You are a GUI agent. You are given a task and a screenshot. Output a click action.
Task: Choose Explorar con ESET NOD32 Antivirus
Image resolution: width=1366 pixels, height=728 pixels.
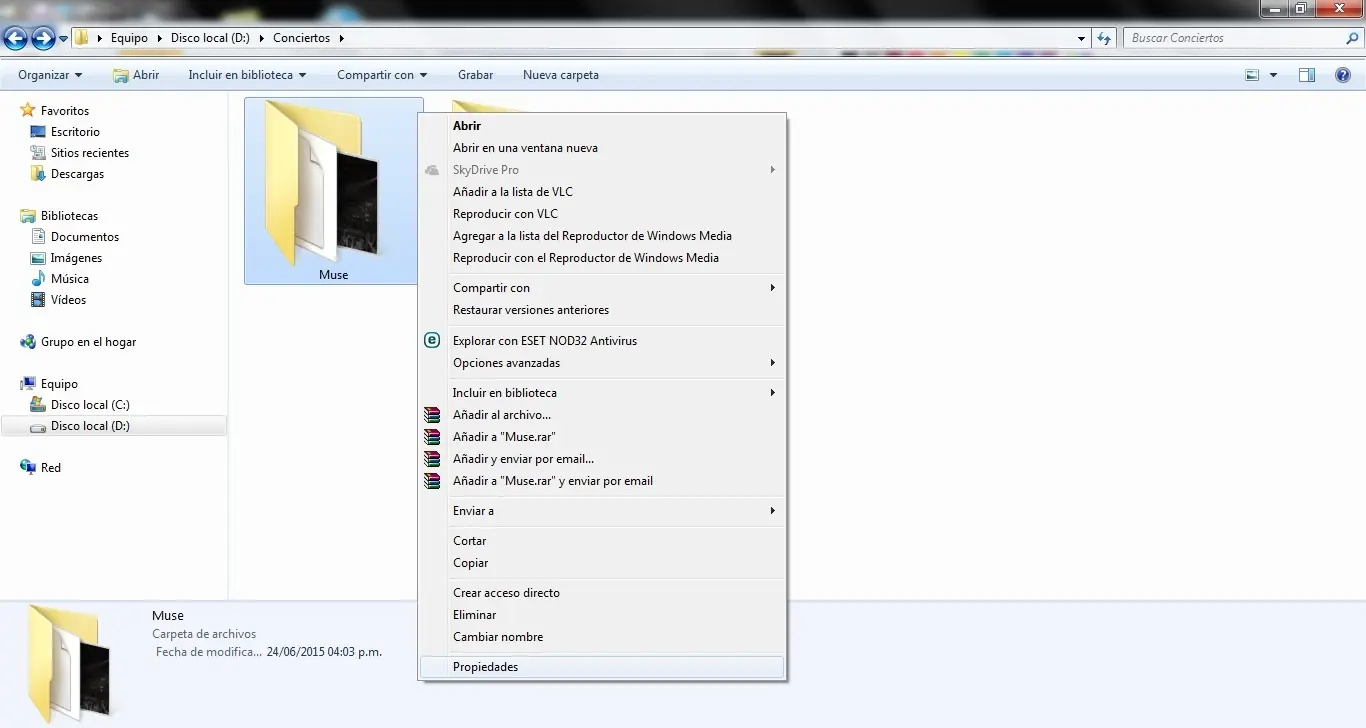[x=601, y=341]
